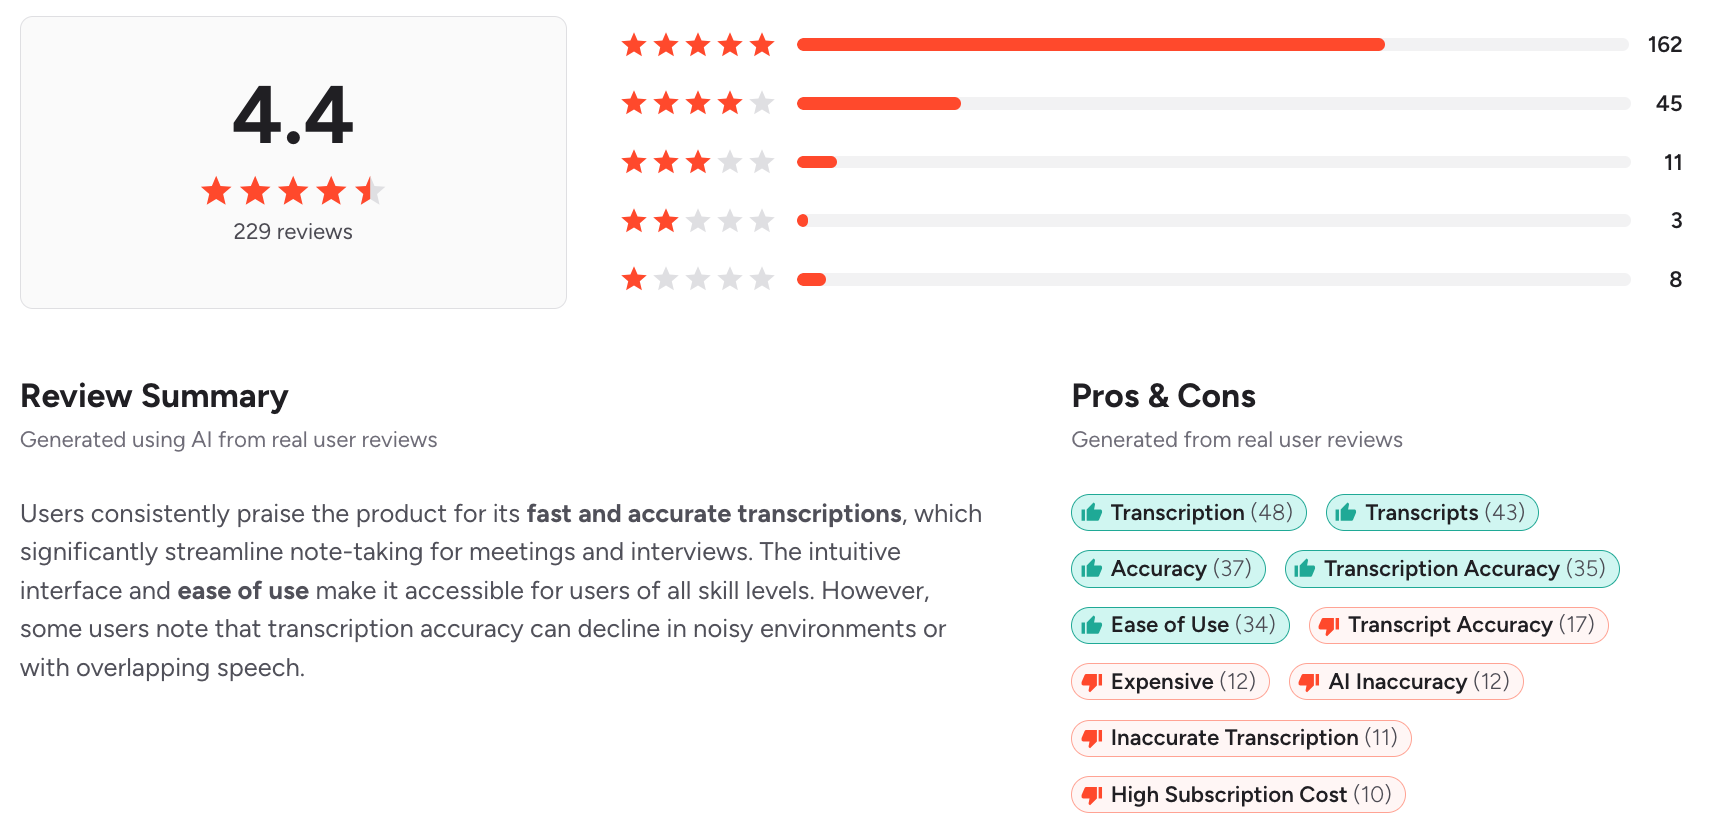Viewport: 1722px width, 830px height.
Task: Select the Inaccurate Transcription (11) con tag
Action: pos(1240,738)
